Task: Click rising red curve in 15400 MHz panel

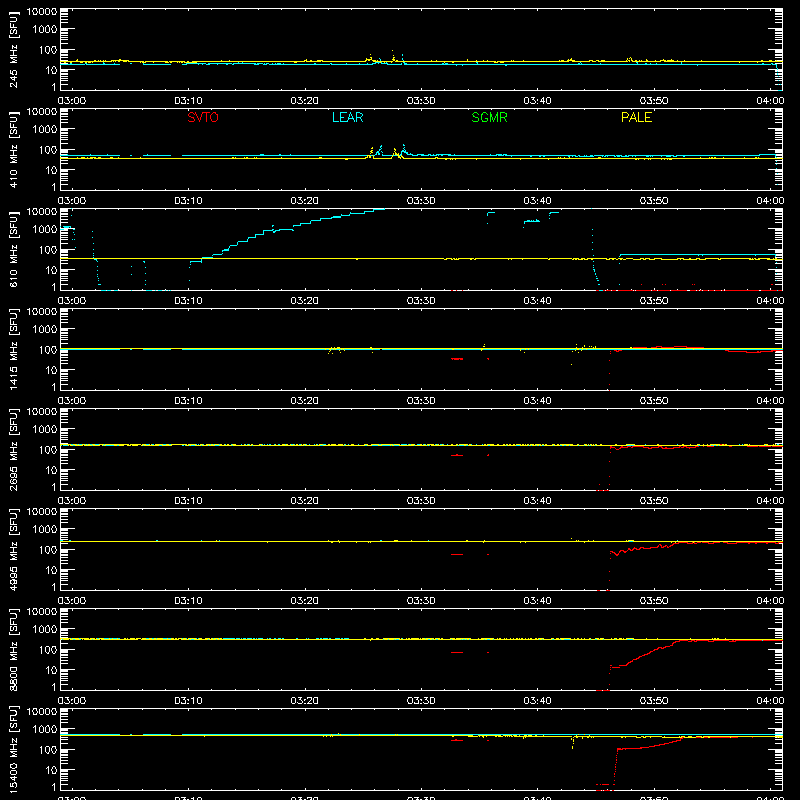Action: pos(648,746)
